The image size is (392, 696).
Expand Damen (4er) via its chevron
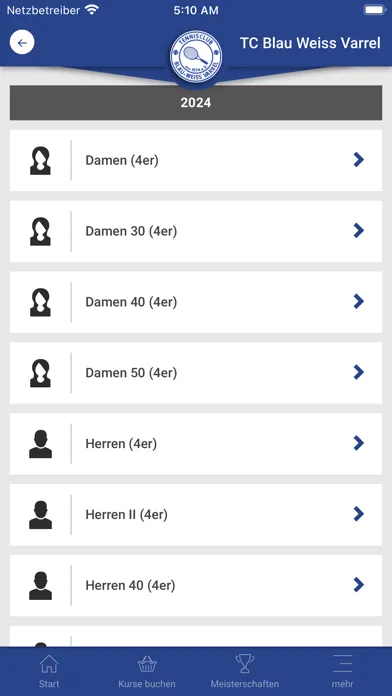click(359, 160)
